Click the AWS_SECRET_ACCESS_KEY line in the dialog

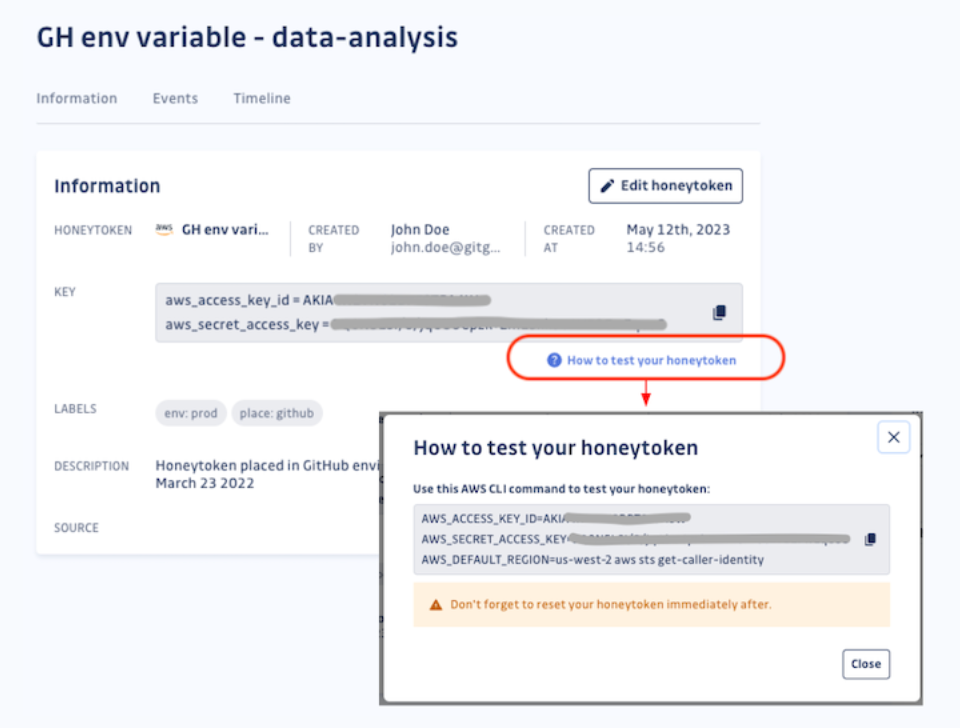(x=636, y=539)
